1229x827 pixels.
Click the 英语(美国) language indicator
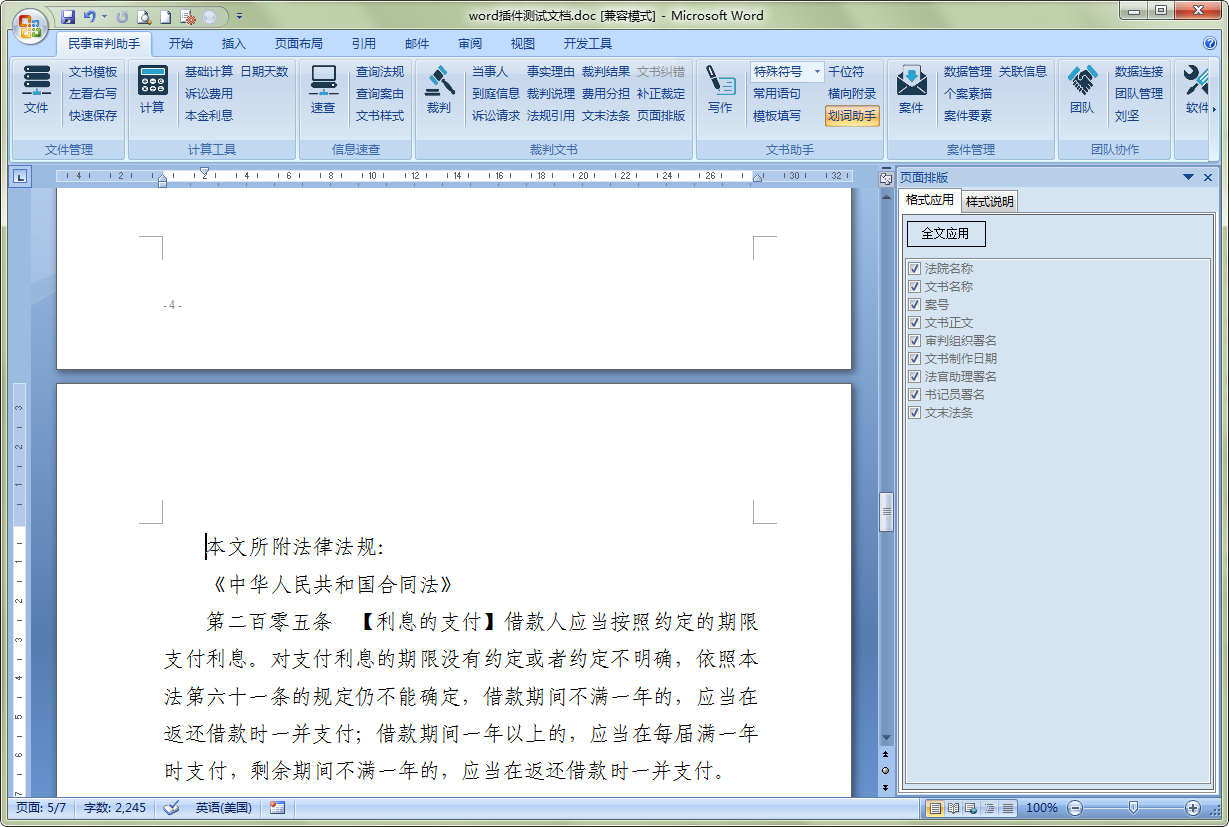(x=223, y=808)
